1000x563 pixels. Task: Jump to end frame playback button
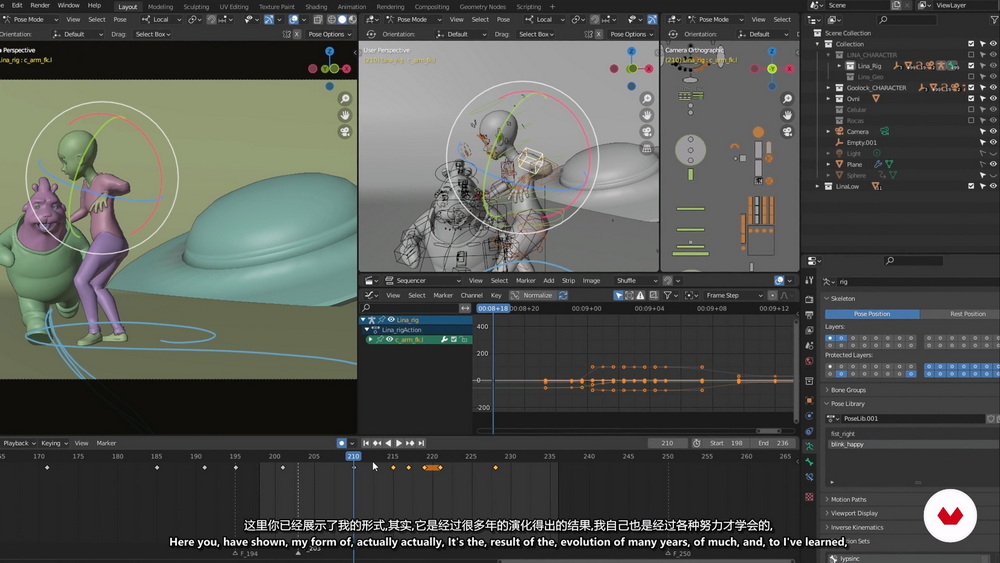(421, 443)
